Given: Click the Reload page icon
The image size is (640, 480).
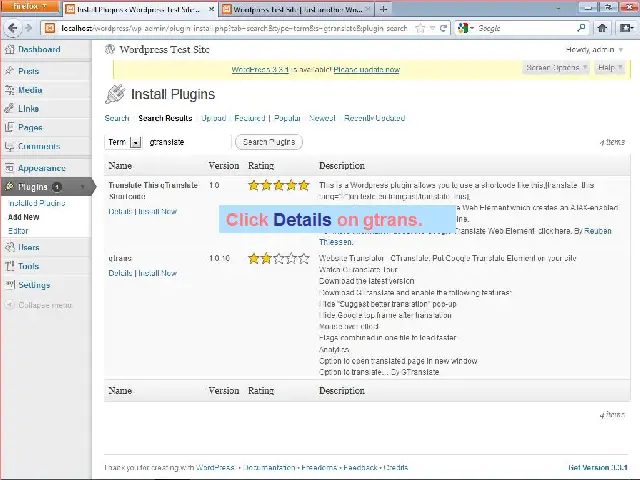Looking at the screenshot, I should click(443, 28).
